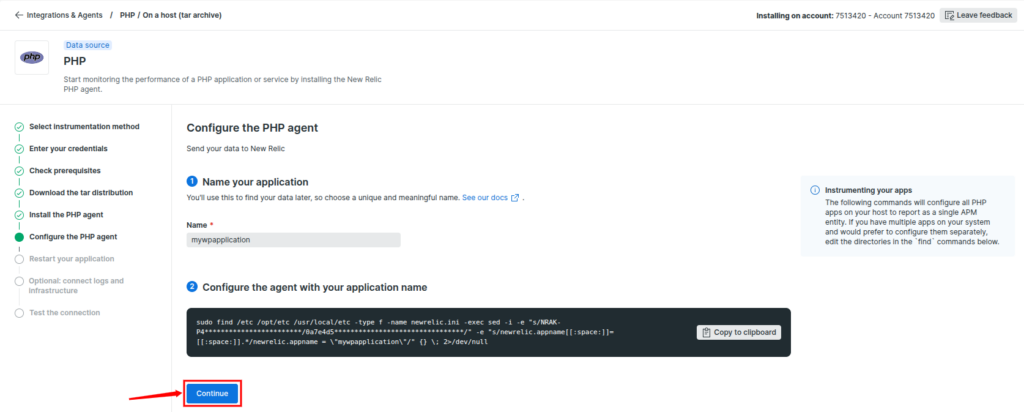The height and width of the screenshot is (412, 1024).
Task: Open the Restart your application step
Action: [72, 259]
